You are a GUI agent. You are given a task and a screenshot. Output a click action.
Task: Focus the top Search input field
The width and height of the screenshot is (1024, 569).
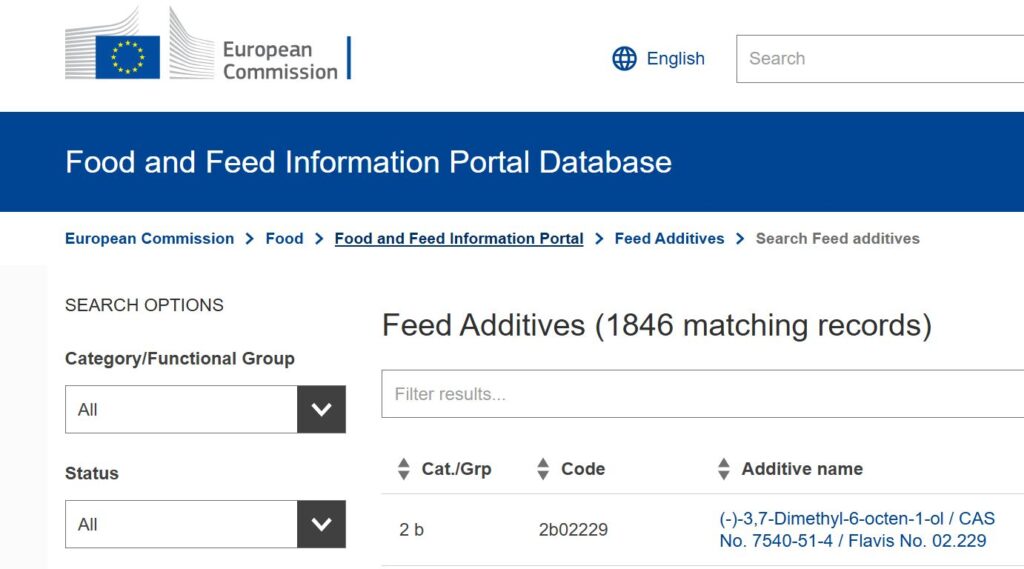(x=880, y=59)
